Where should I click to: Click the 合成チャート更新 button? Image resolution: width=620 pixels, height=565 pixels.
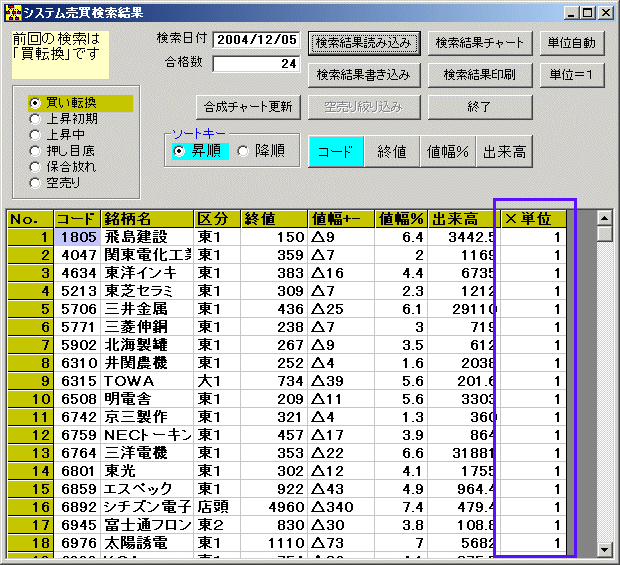point(248,107)
